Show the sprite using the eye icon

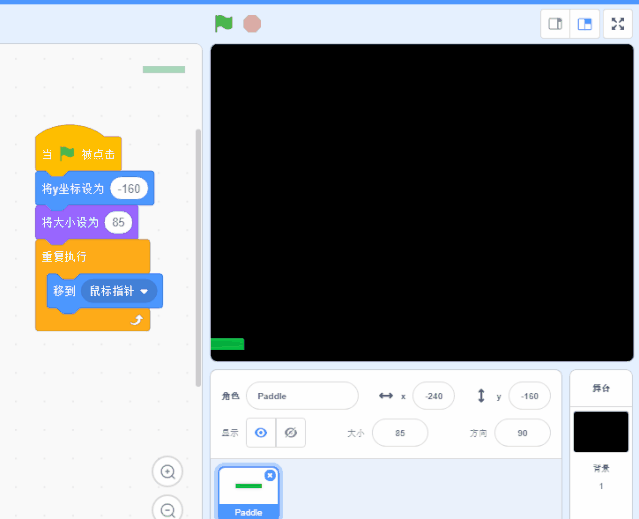tap(261, 433)
